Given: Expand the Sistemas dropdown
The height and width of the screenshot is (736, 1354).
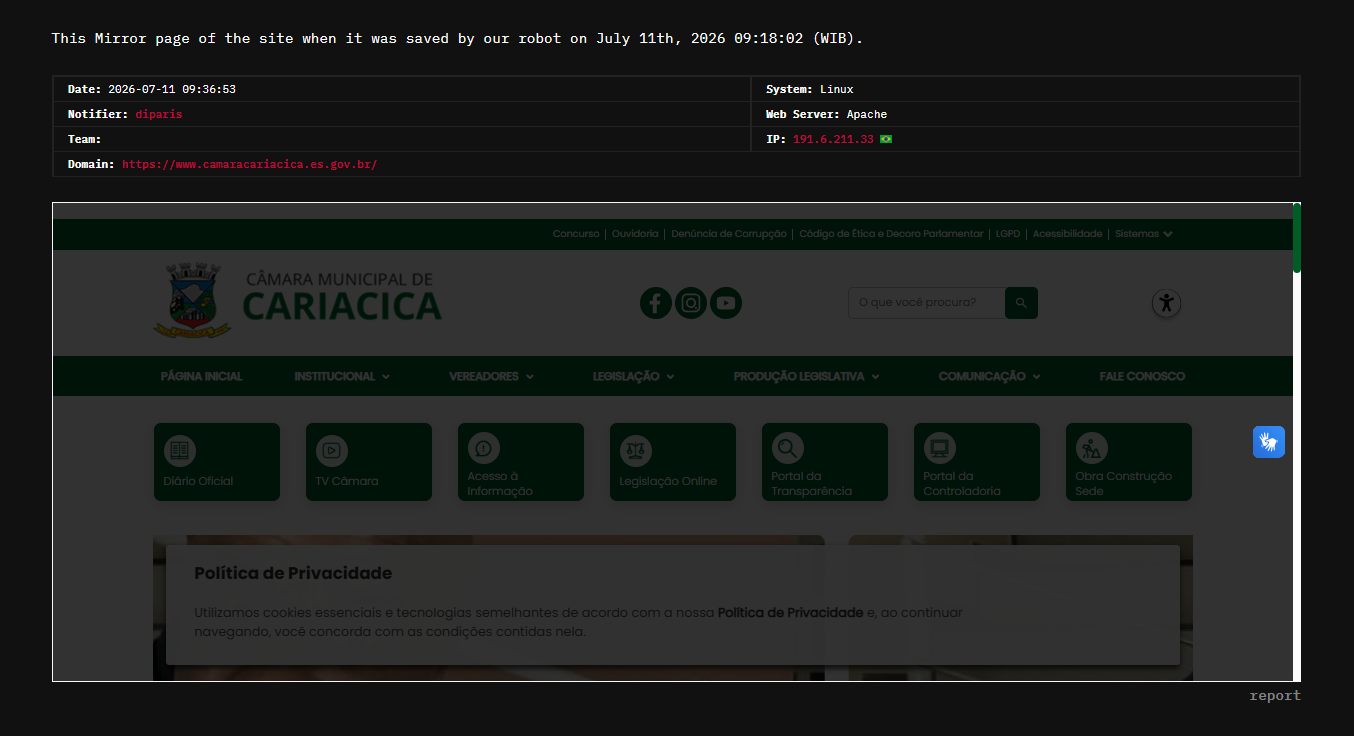Looking at the screenshot, I should (1144, 234).
